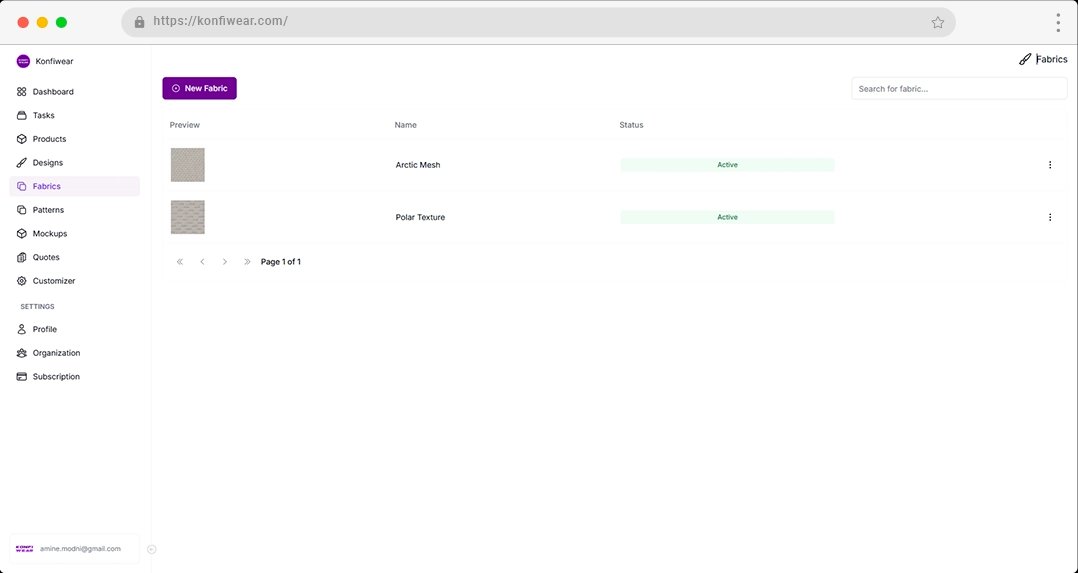
Task: Click the Organization people icon
Action: click(x=22, y=353)
